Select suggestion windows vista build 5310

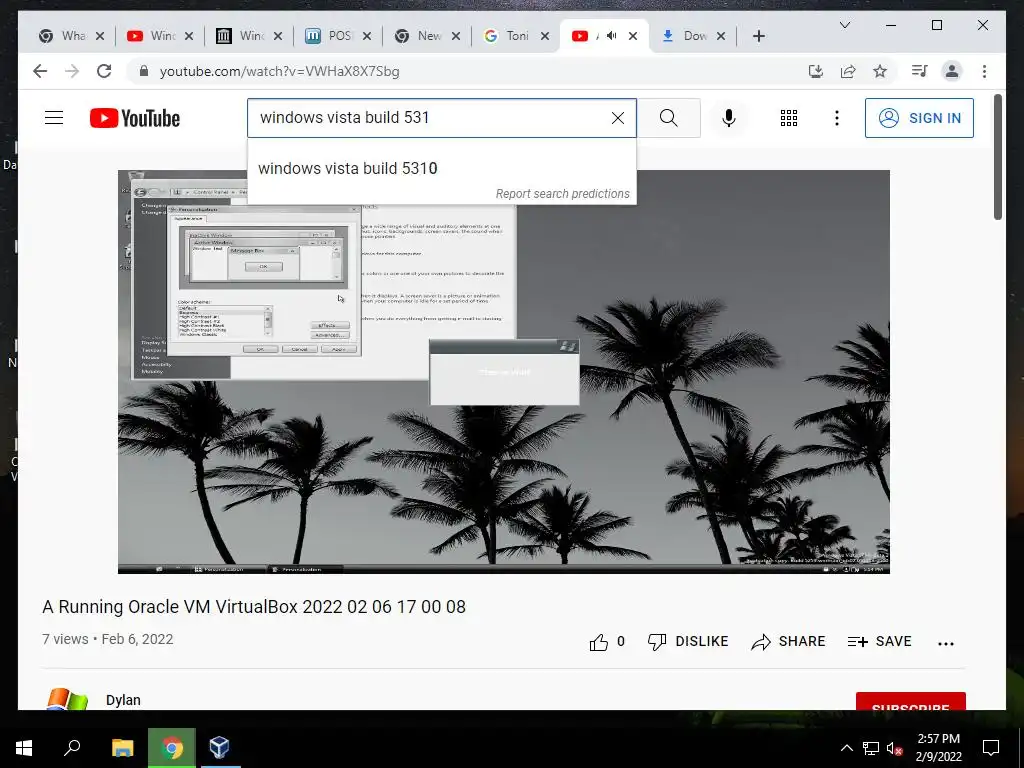pos(441,168)
